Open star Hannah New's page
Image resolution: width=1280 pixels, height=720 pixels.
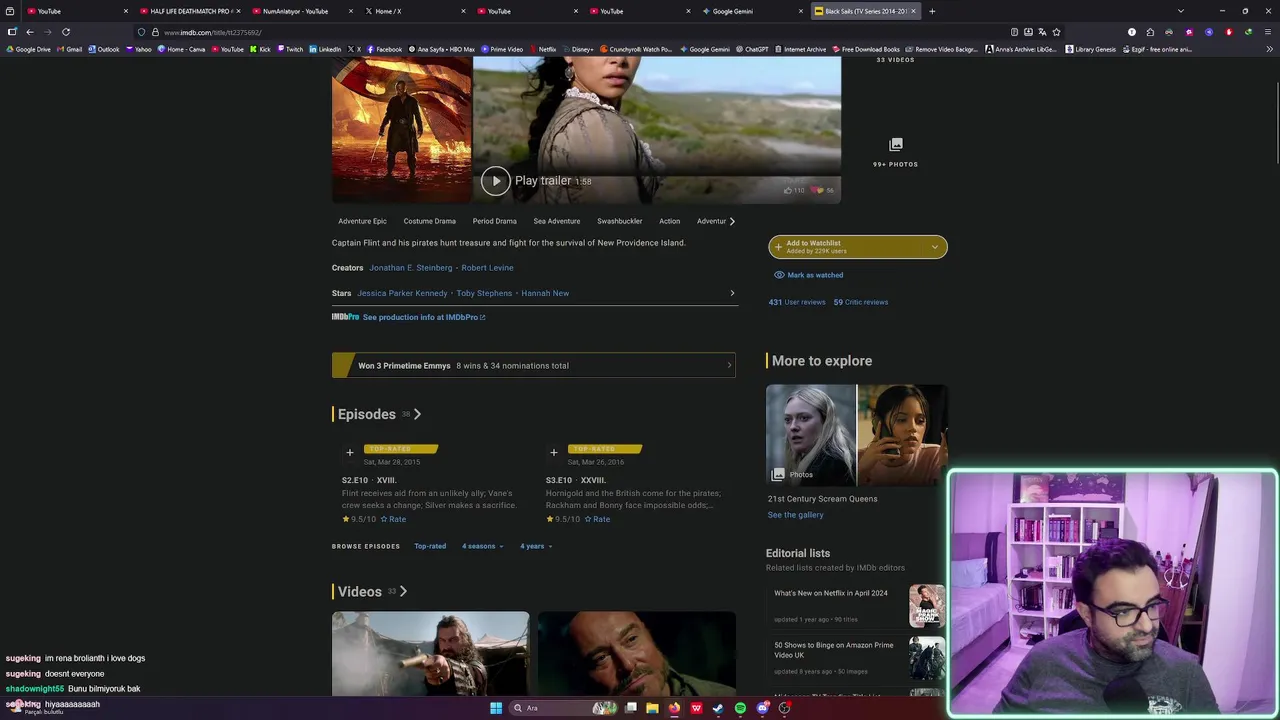pos(545,293)
